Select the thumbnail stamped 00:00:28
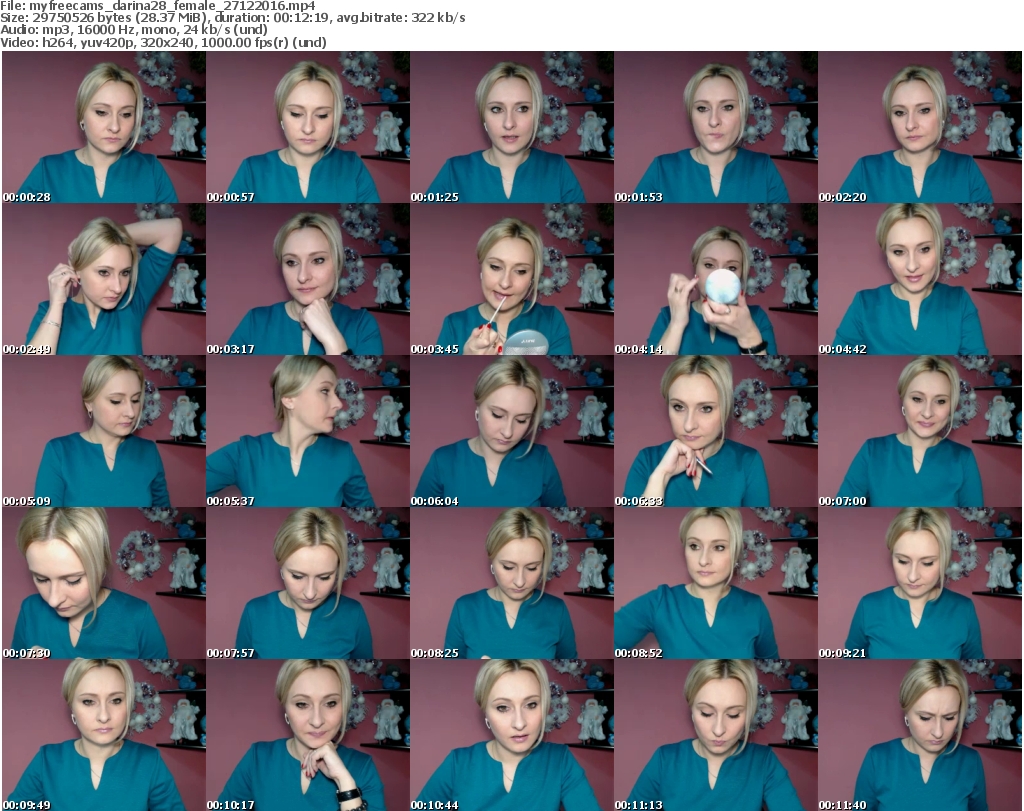 pyautogui.click(x=104, y=127)
